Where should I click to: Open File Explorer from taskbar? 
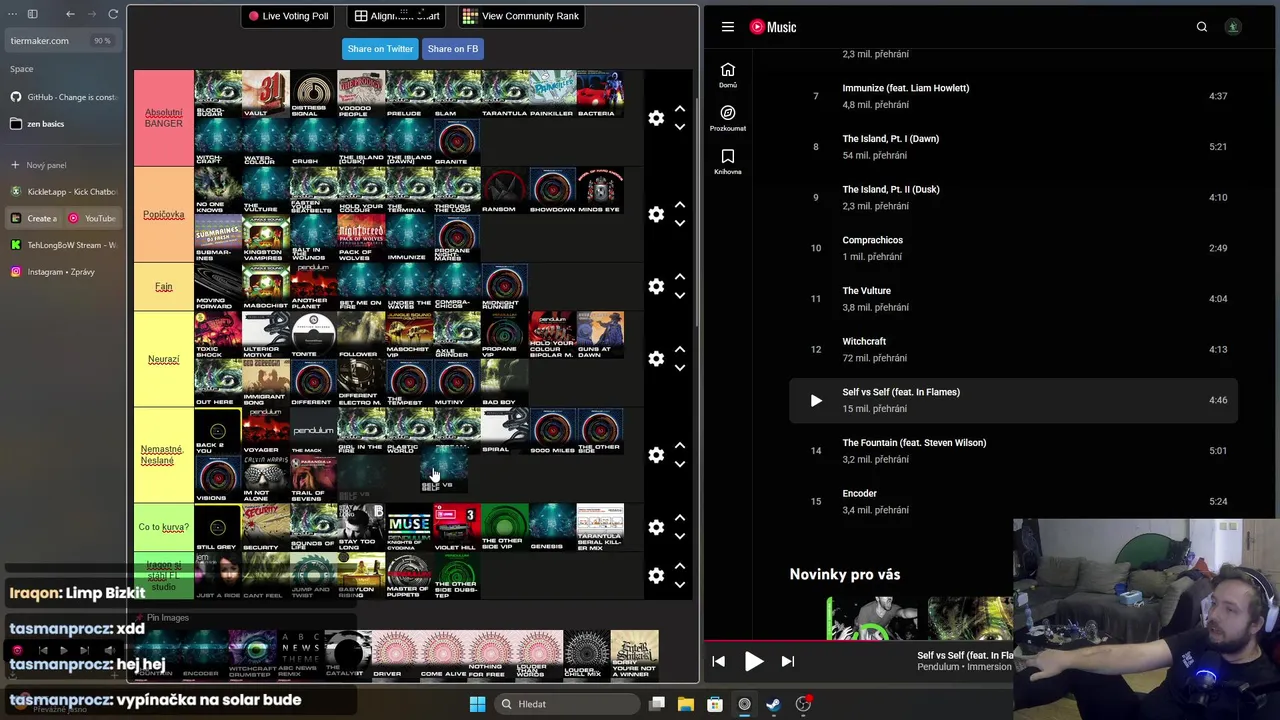tap(686, 704)
